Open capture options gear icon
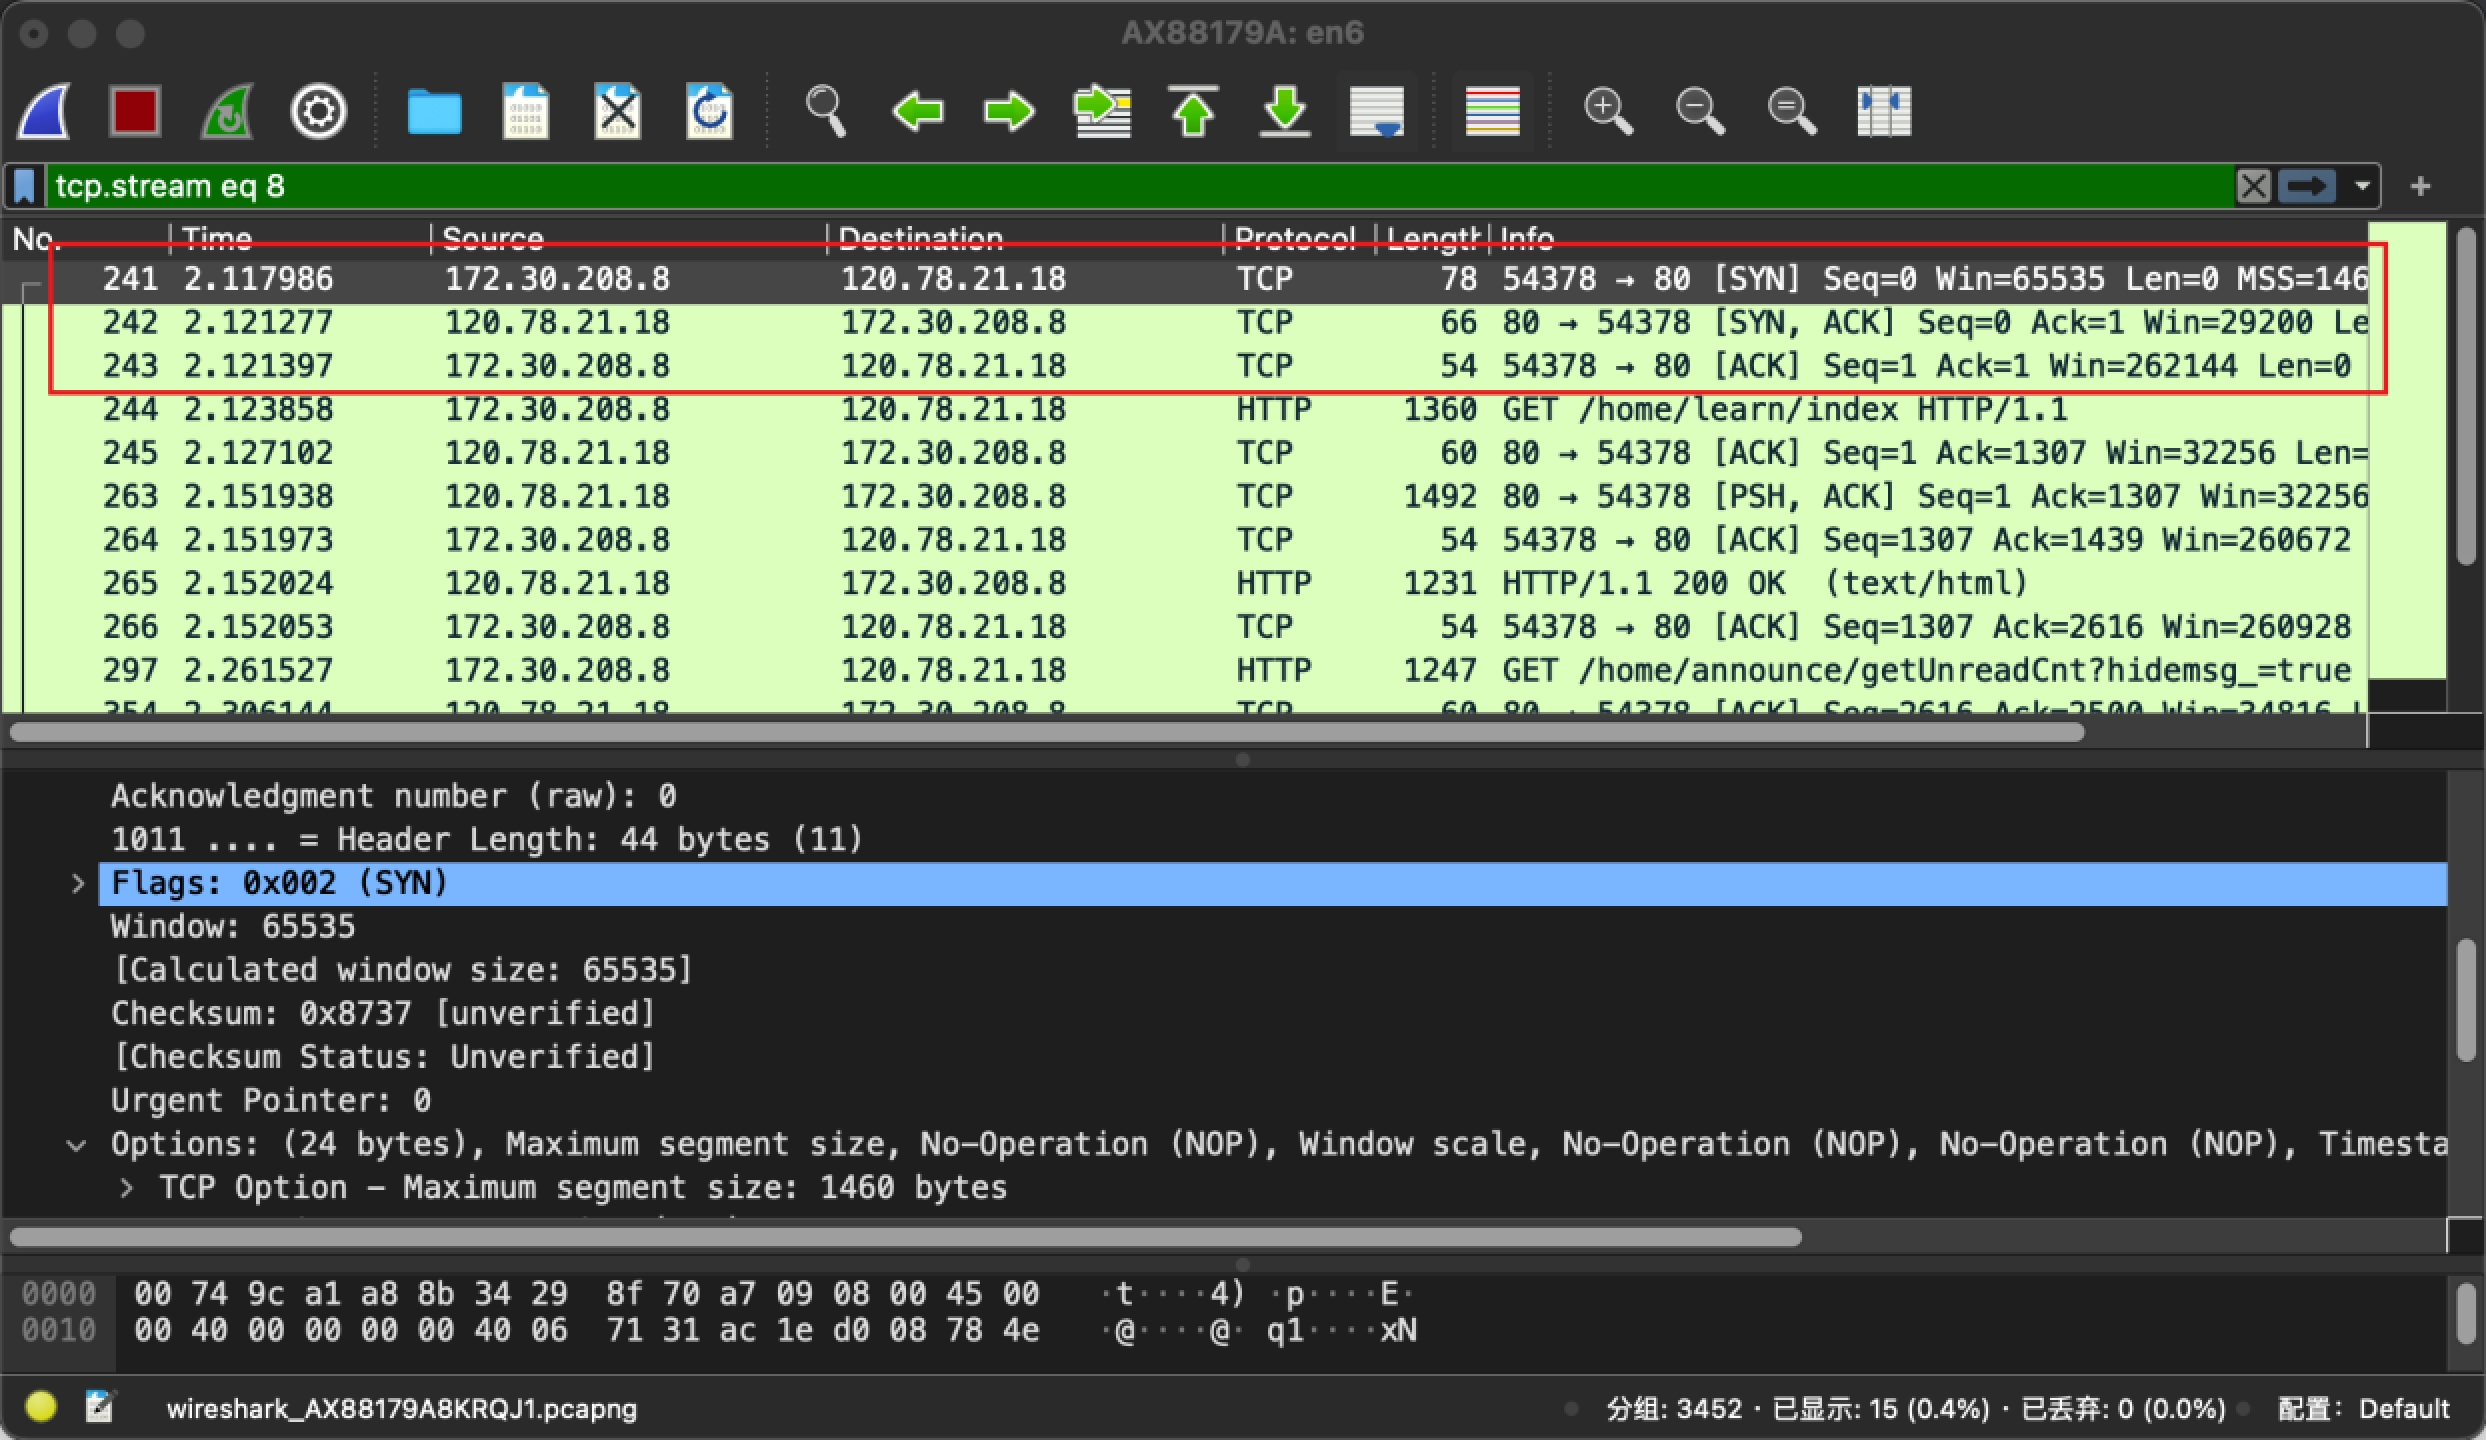This screenshot has height=1440, width=2486. [319, 111]
